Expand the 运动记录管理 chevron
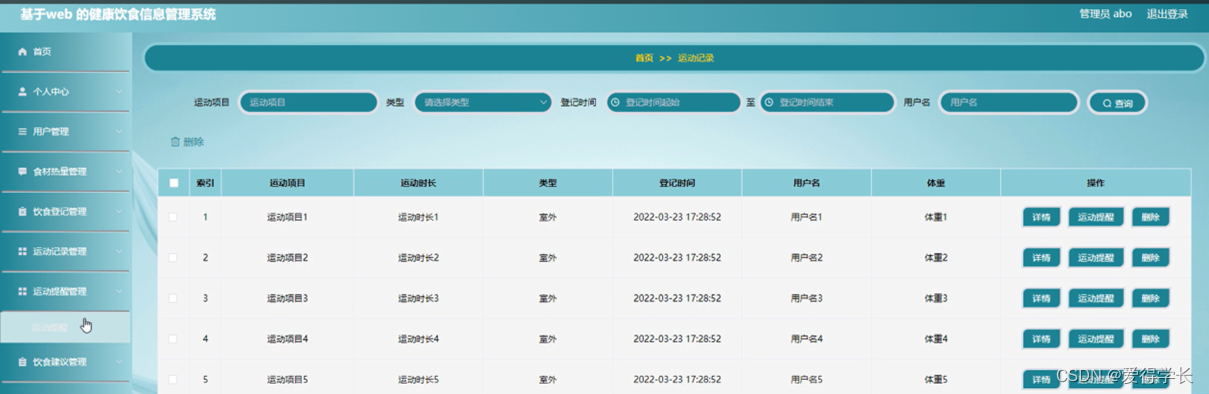The height and width of the screenshot is (394, 1209). click(119, 251)
